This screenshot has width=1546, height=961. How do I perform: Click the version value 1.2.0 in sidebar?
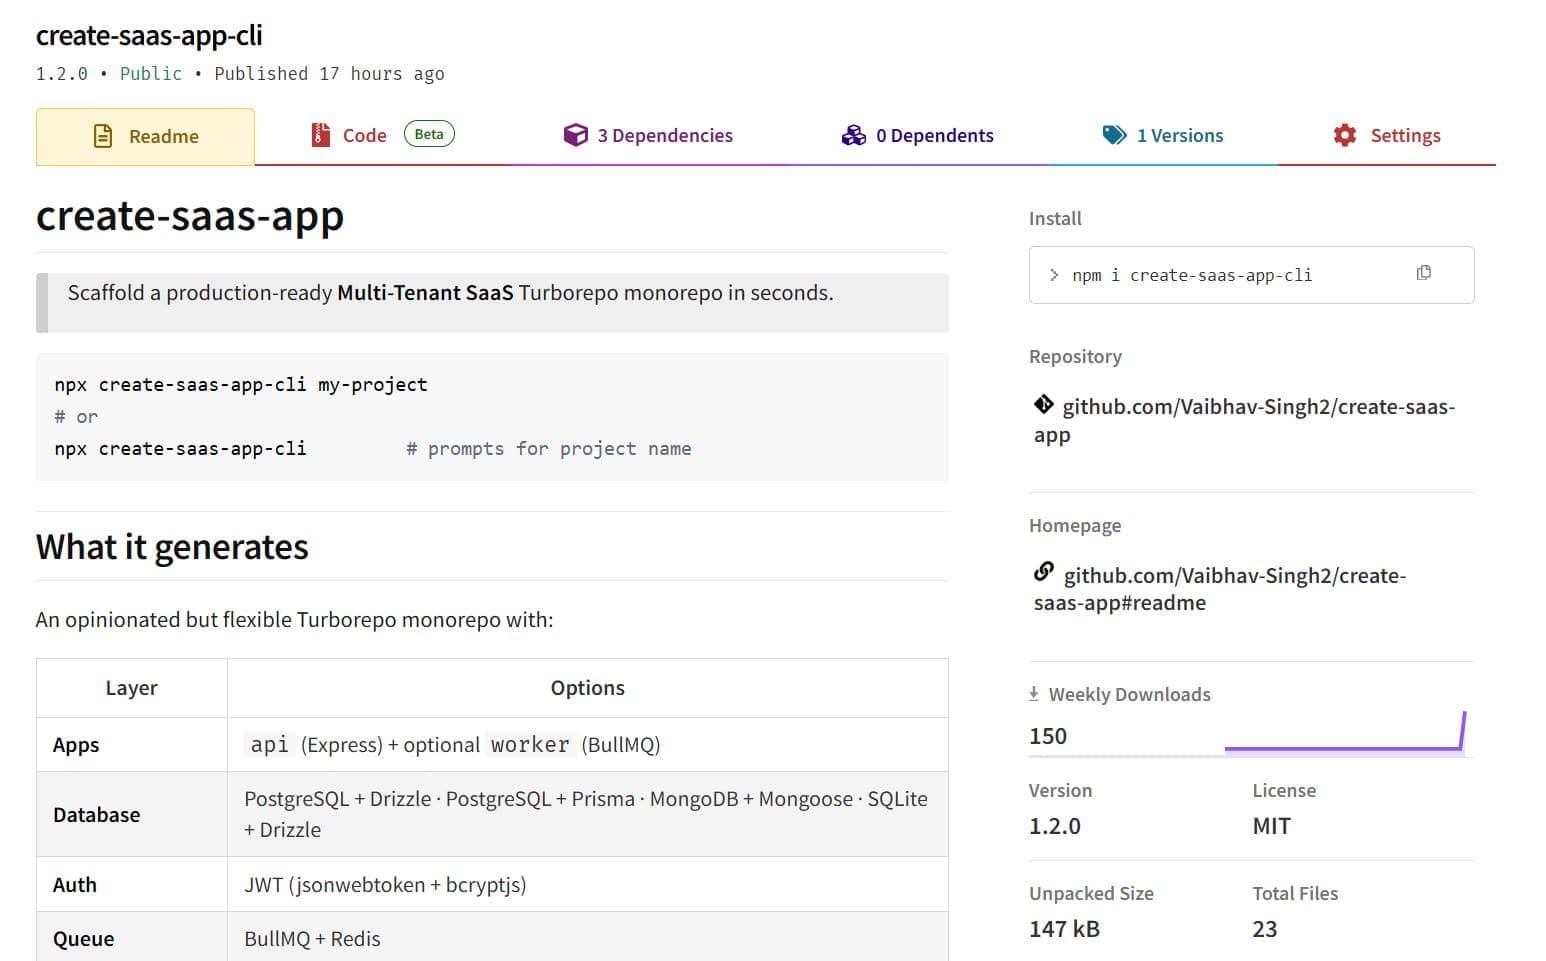click(1055, 826)
